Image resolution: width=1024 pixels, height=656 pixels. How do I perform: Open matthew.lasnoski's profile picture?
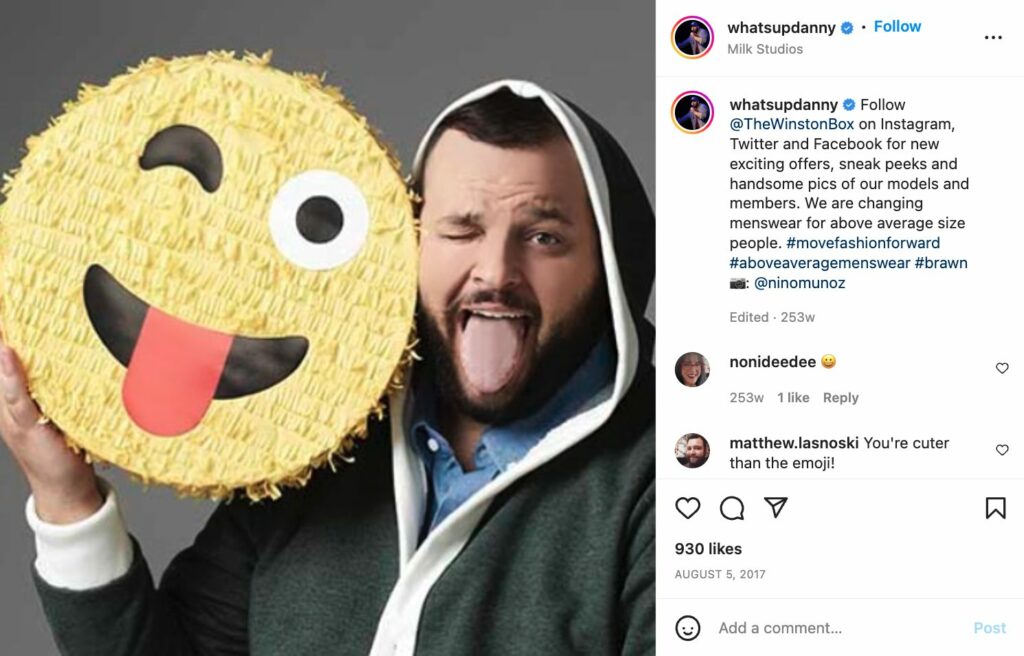coord(692,450)
